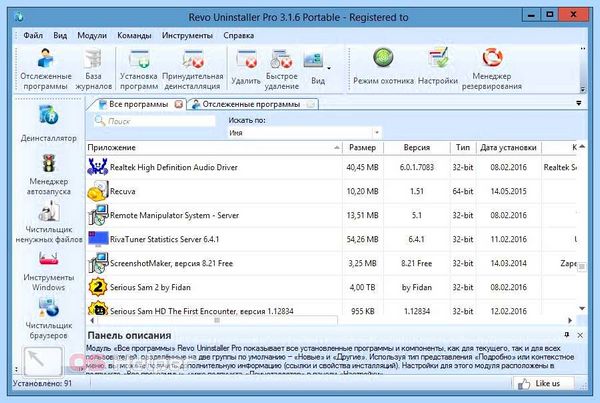Viewport: 600px width, 403px height.
Task: Open the Модули menu
Action: coord(92,36)
